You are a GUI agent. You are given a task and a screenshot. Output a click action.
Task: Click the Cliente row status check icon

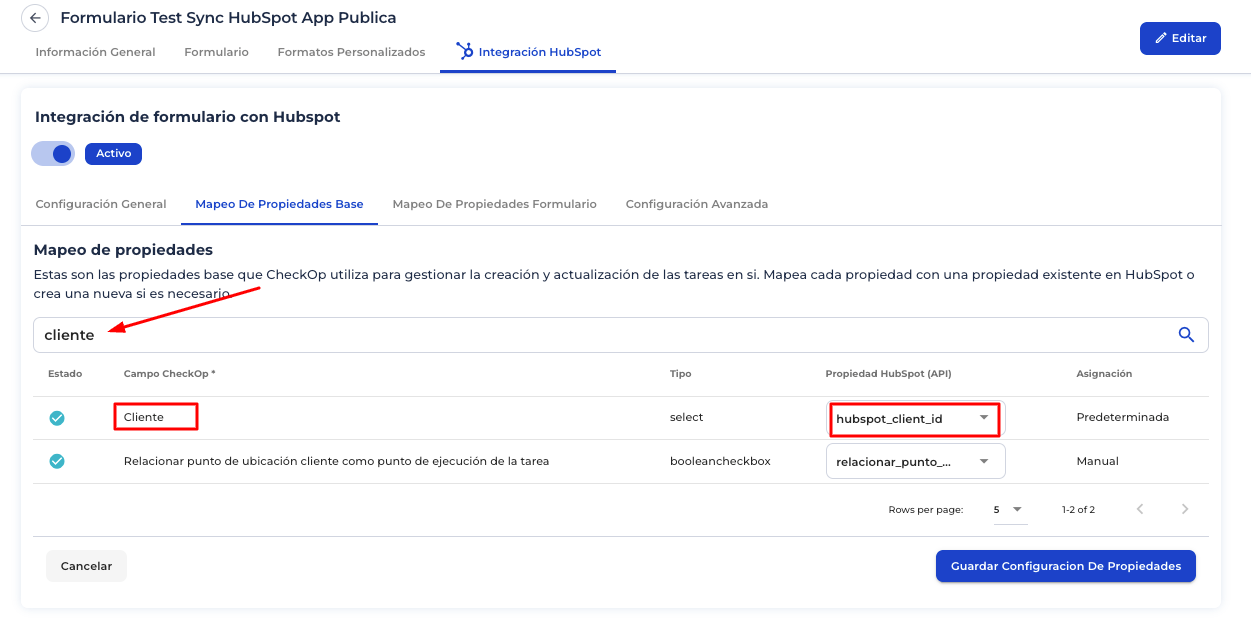[x=57, y=418]
